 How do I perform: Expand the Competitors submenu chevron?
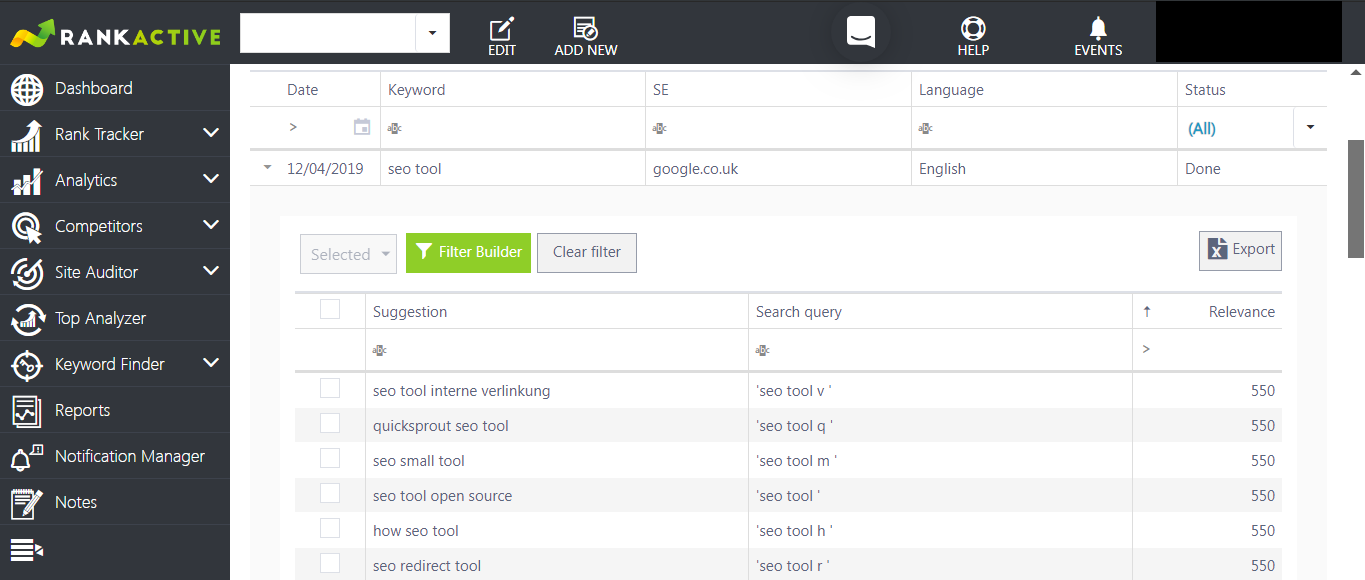click(x=211, y=224)
